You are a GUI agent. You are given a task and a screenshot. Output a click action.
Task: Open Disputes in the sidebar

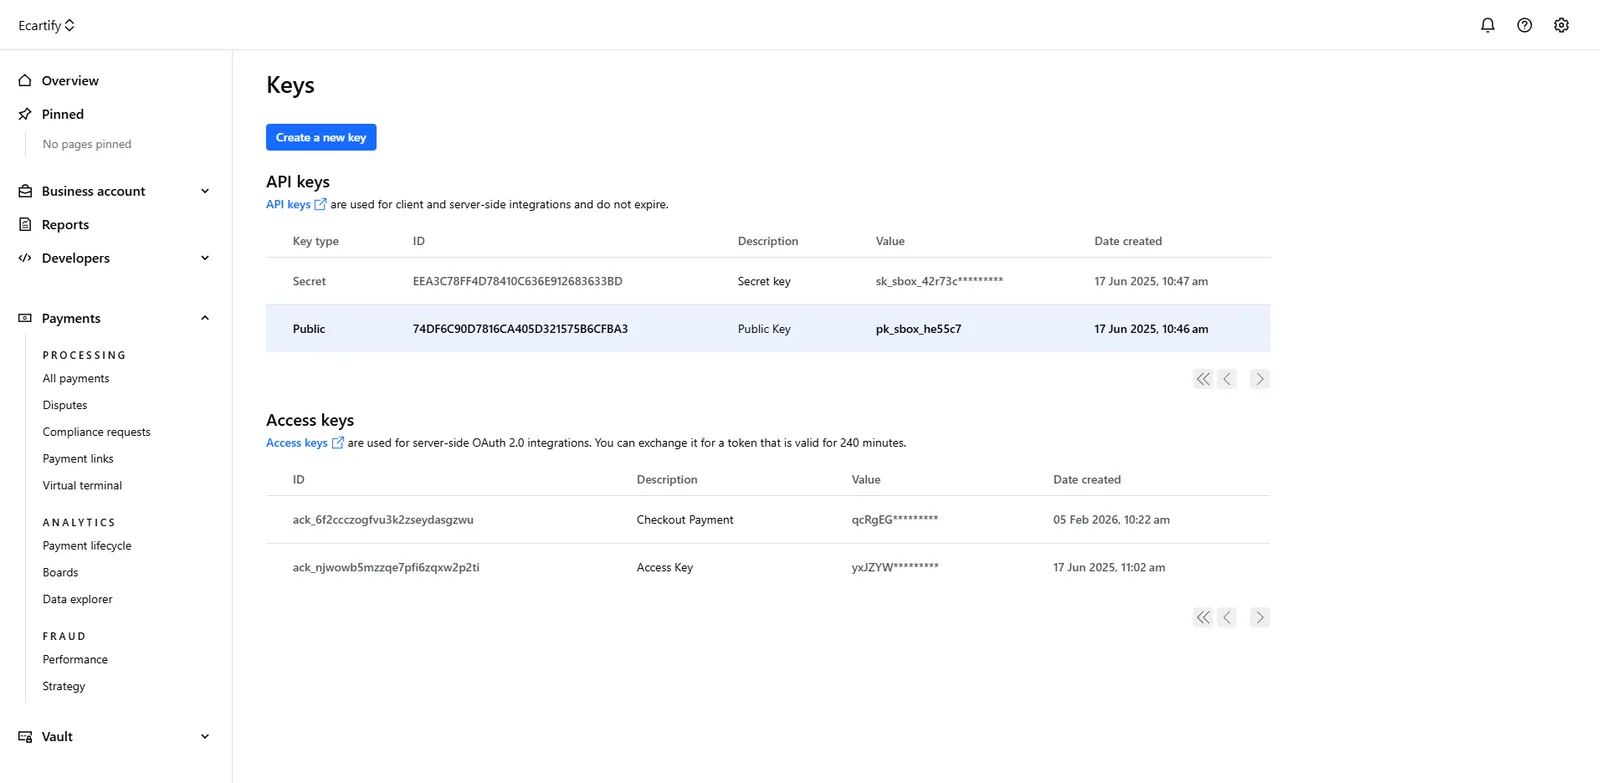click(x=65, y=406)
